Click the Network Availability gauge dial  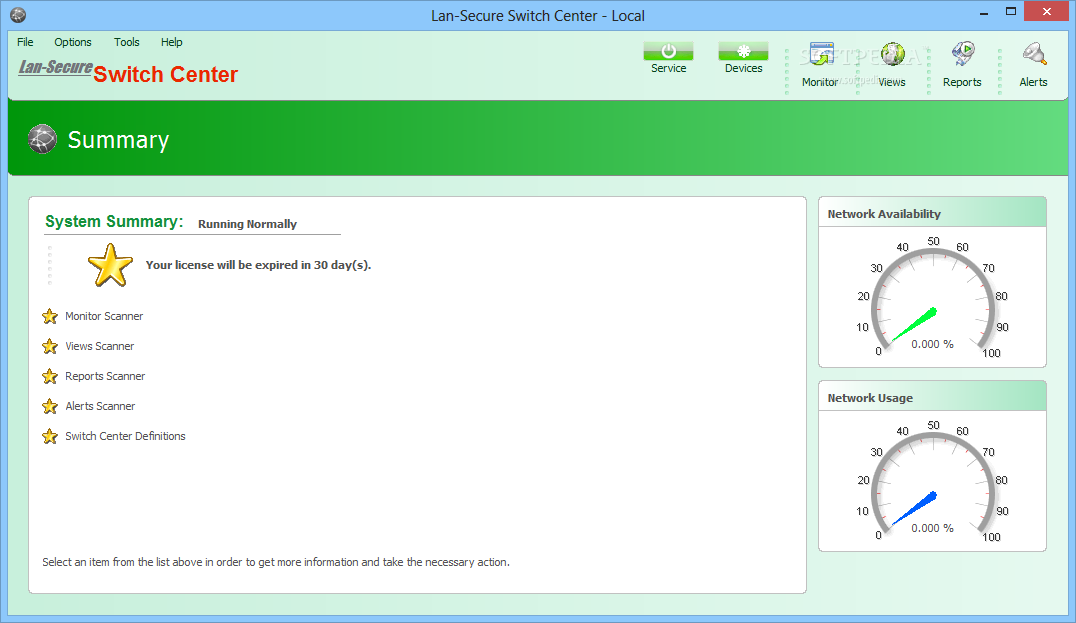pos(933,300)
